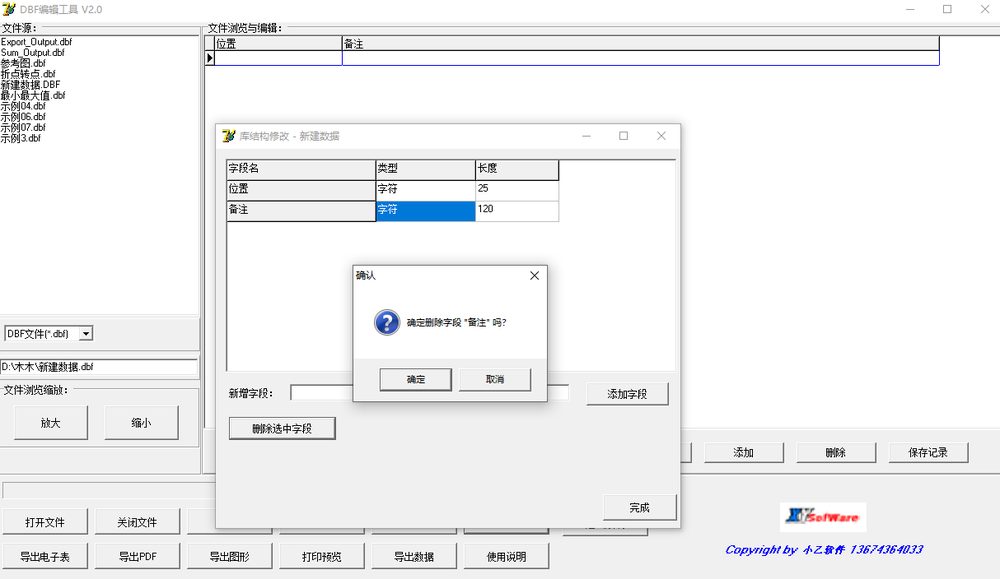Click the 导出图形 button
Viewport: 1000px width, 579px height.
click(230, 557)
